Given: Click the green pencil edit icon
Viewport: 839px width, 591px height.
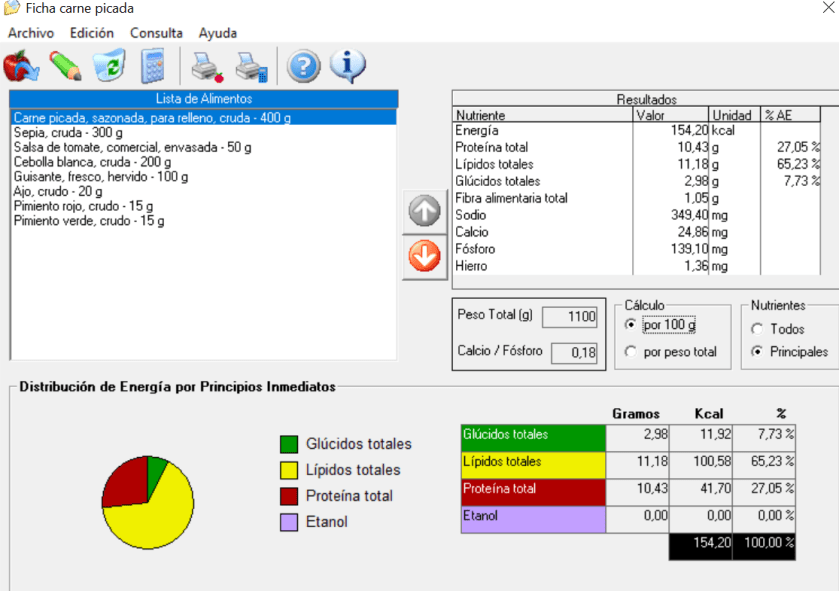Looking at the screenshot, I should click(x=65, y=66).
